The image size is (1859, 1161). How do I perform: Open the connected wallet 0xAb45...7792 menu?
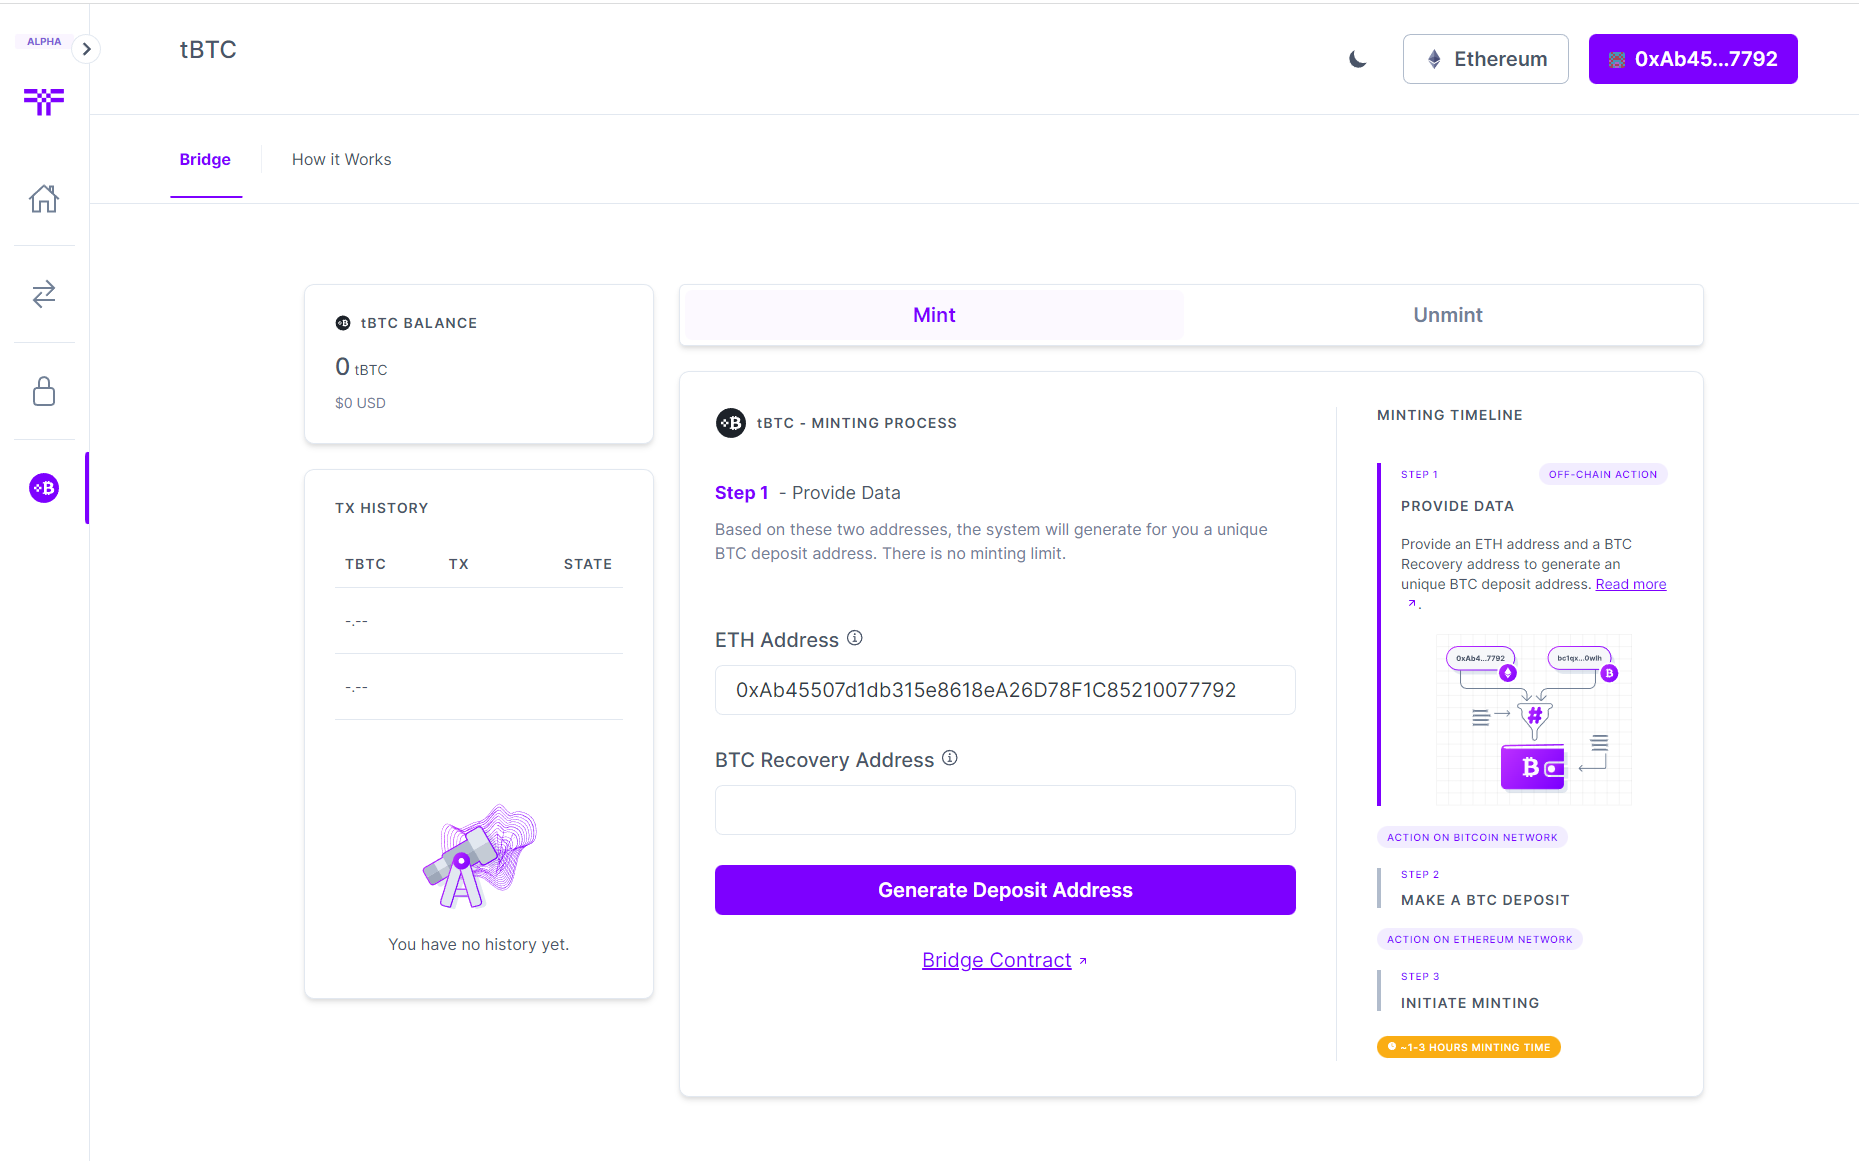coord(1692,59)
